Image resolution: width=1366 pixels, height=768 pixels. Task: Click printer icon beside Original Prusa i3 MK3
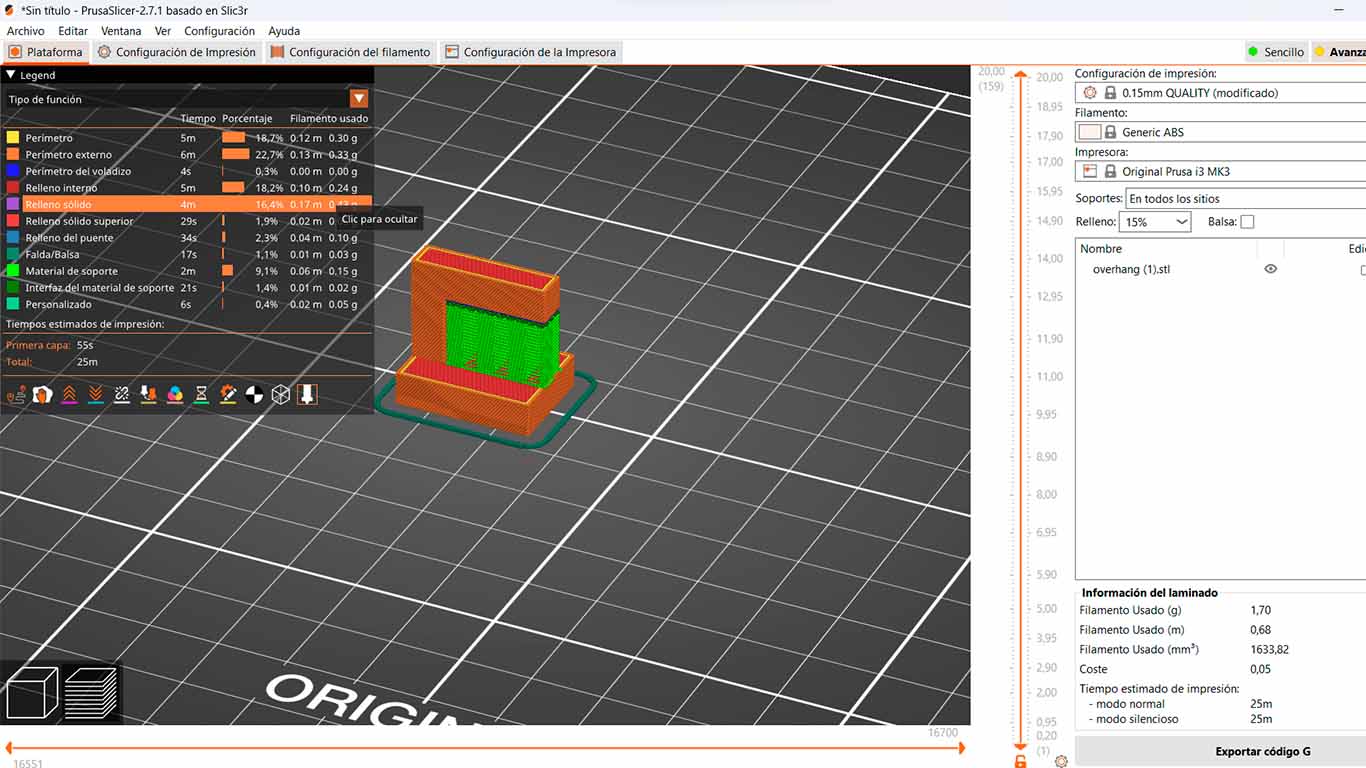[1090, 172]
